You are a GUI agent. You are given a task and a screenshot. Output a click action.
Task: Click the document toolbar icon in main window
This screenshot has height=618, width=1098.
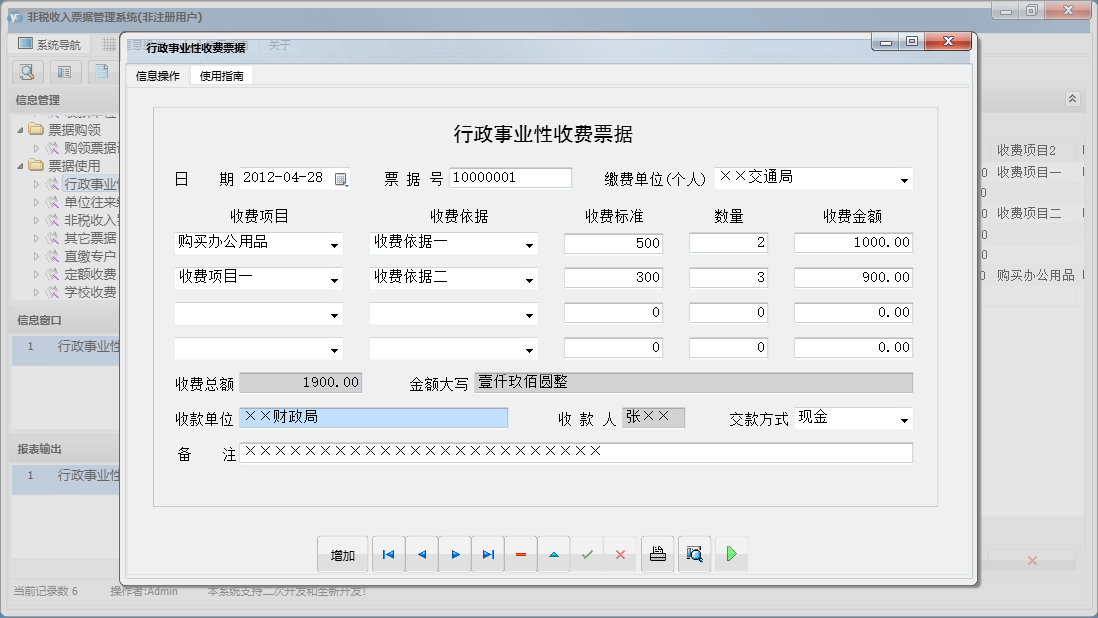pos(102,71)
